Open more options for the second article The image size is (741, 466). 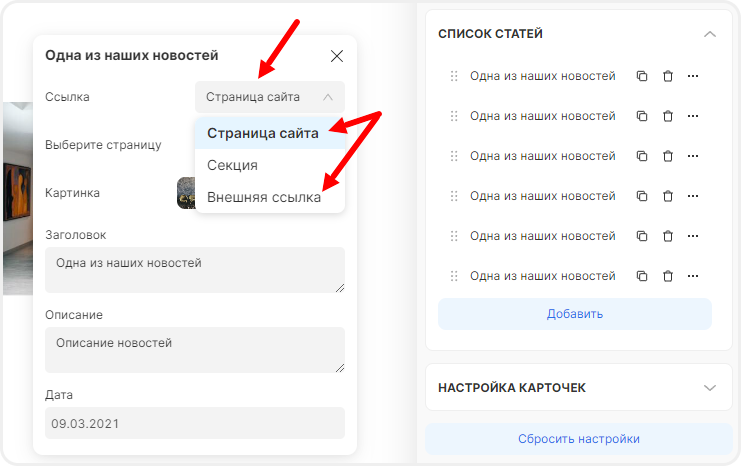pos(693,116)
